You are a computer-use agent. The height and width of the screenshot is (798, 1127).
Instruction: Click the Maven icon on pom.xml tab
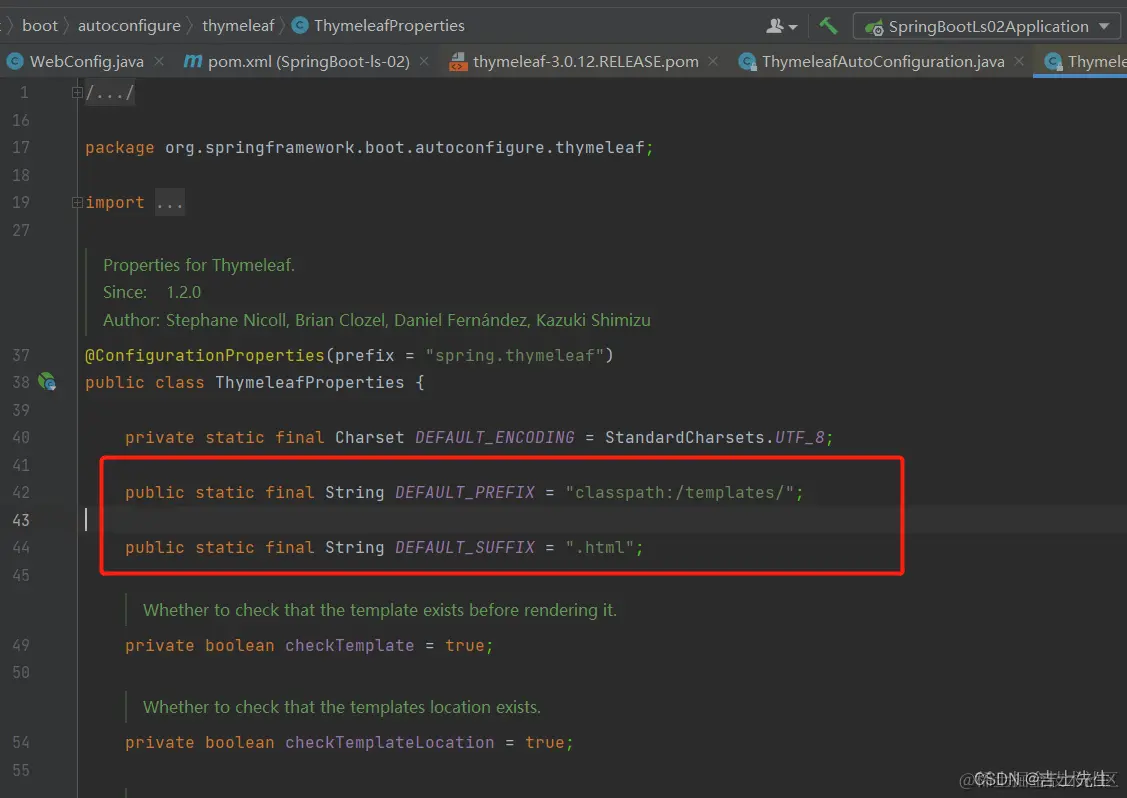(x=193, y=62)
